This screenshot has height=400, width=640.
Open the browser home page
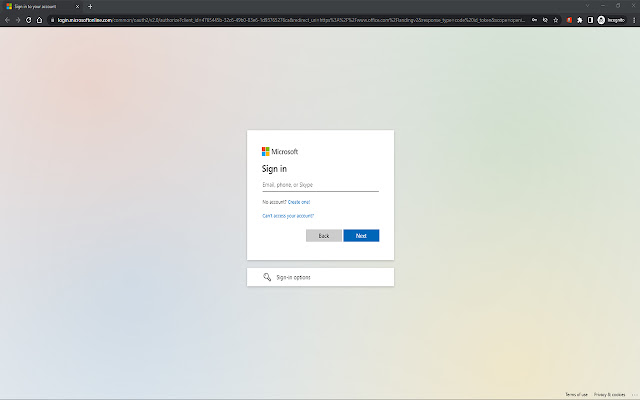40,20
